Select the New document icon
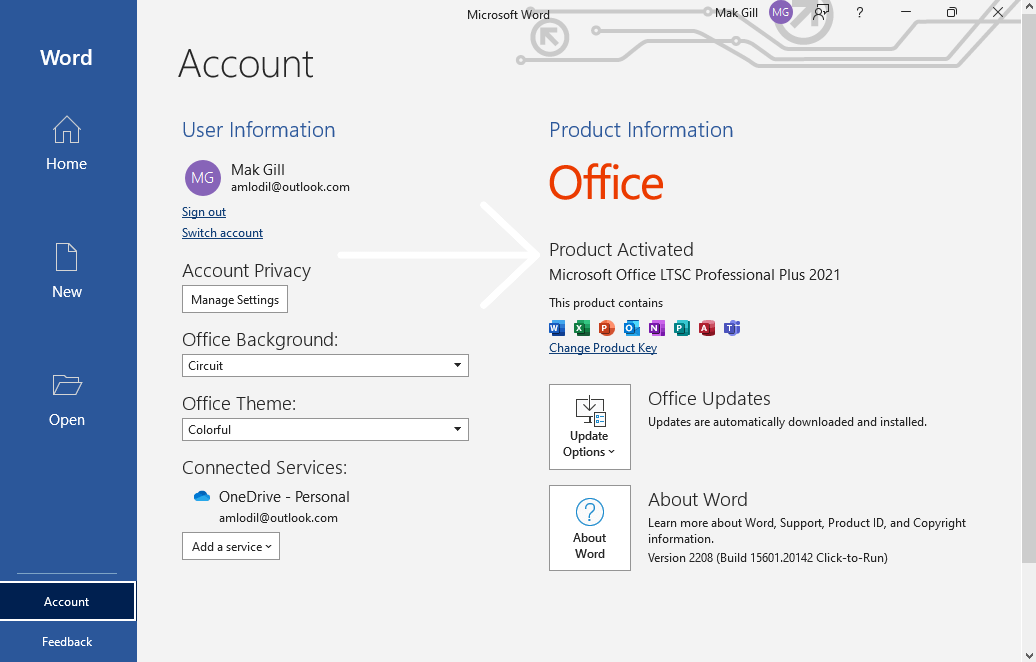The height and width of the screenshot is (662, 1036). pos(66,257)
